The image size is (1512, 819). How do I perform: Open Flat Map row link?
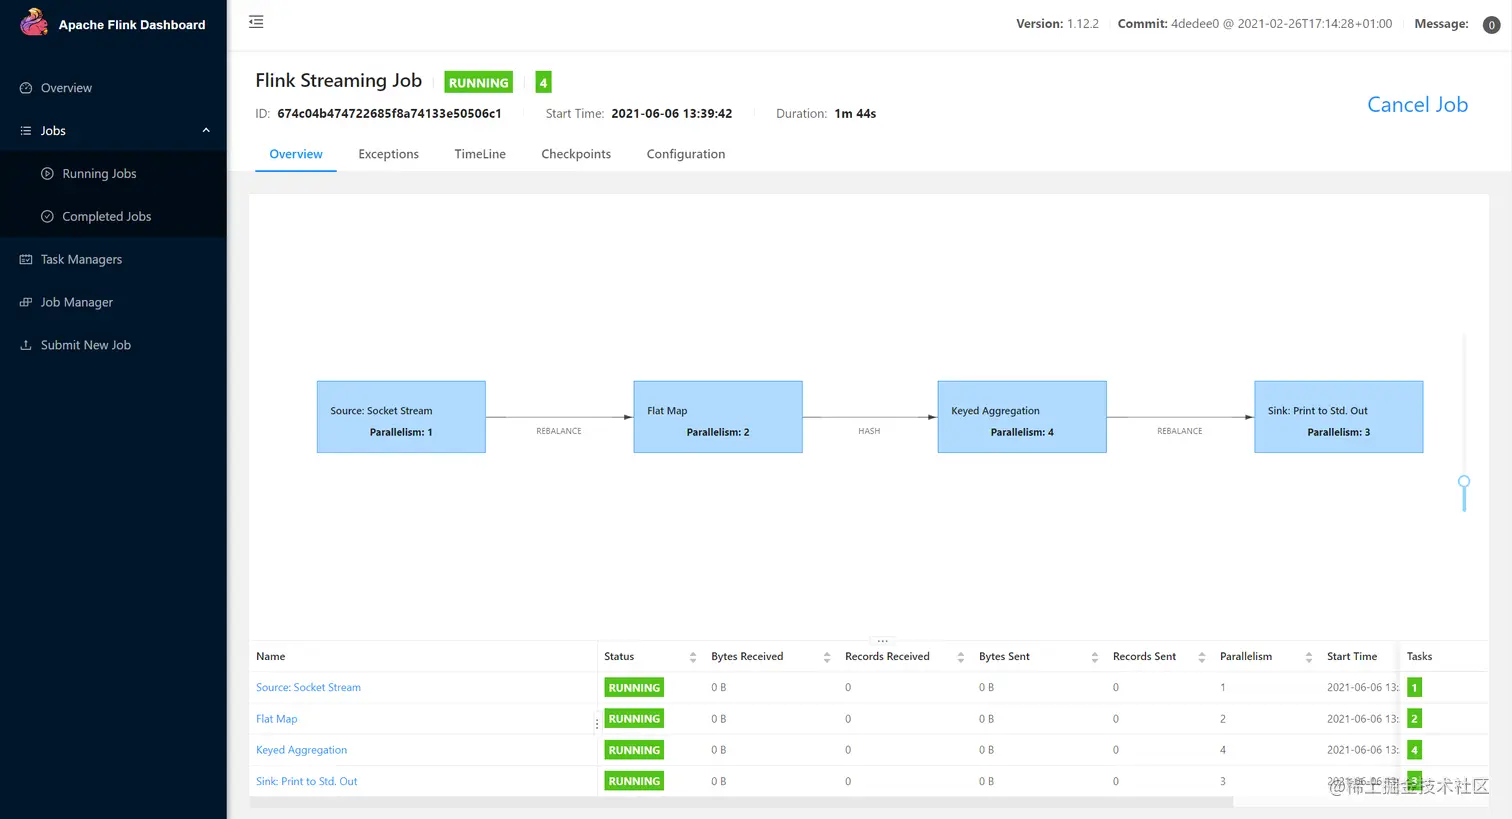[x=277, y=719]
